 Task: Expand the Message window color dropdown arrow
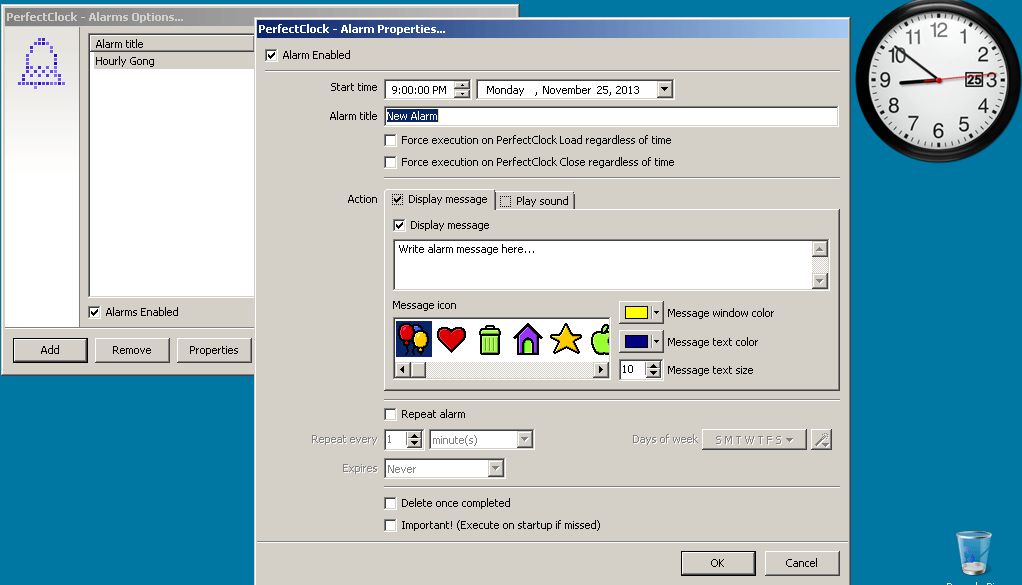click(656, 313)
